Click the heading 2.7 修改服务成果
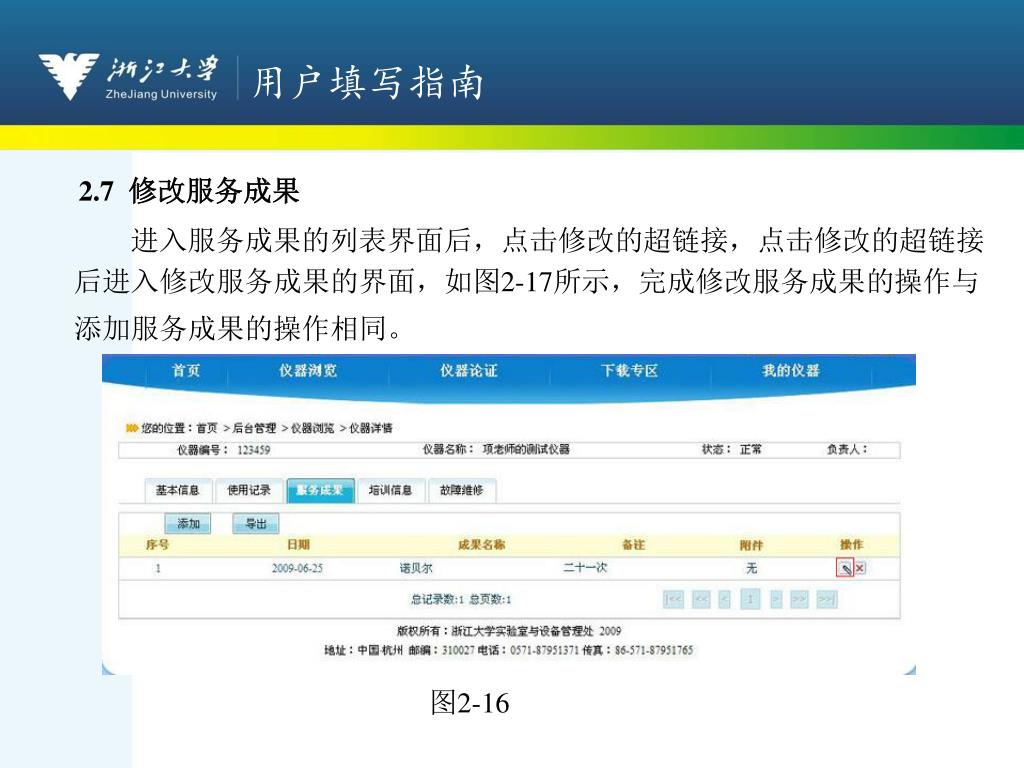This screenshot has width=1024, height=768. tap(189, 191)
